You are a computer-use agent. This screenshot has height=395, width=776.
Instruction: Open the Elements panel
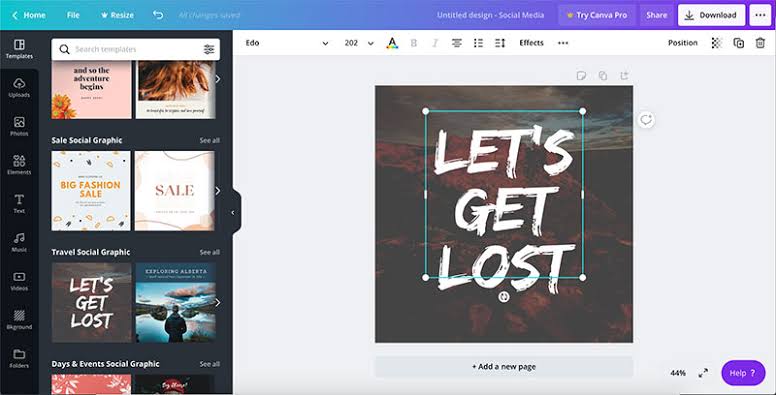(19, 165)
